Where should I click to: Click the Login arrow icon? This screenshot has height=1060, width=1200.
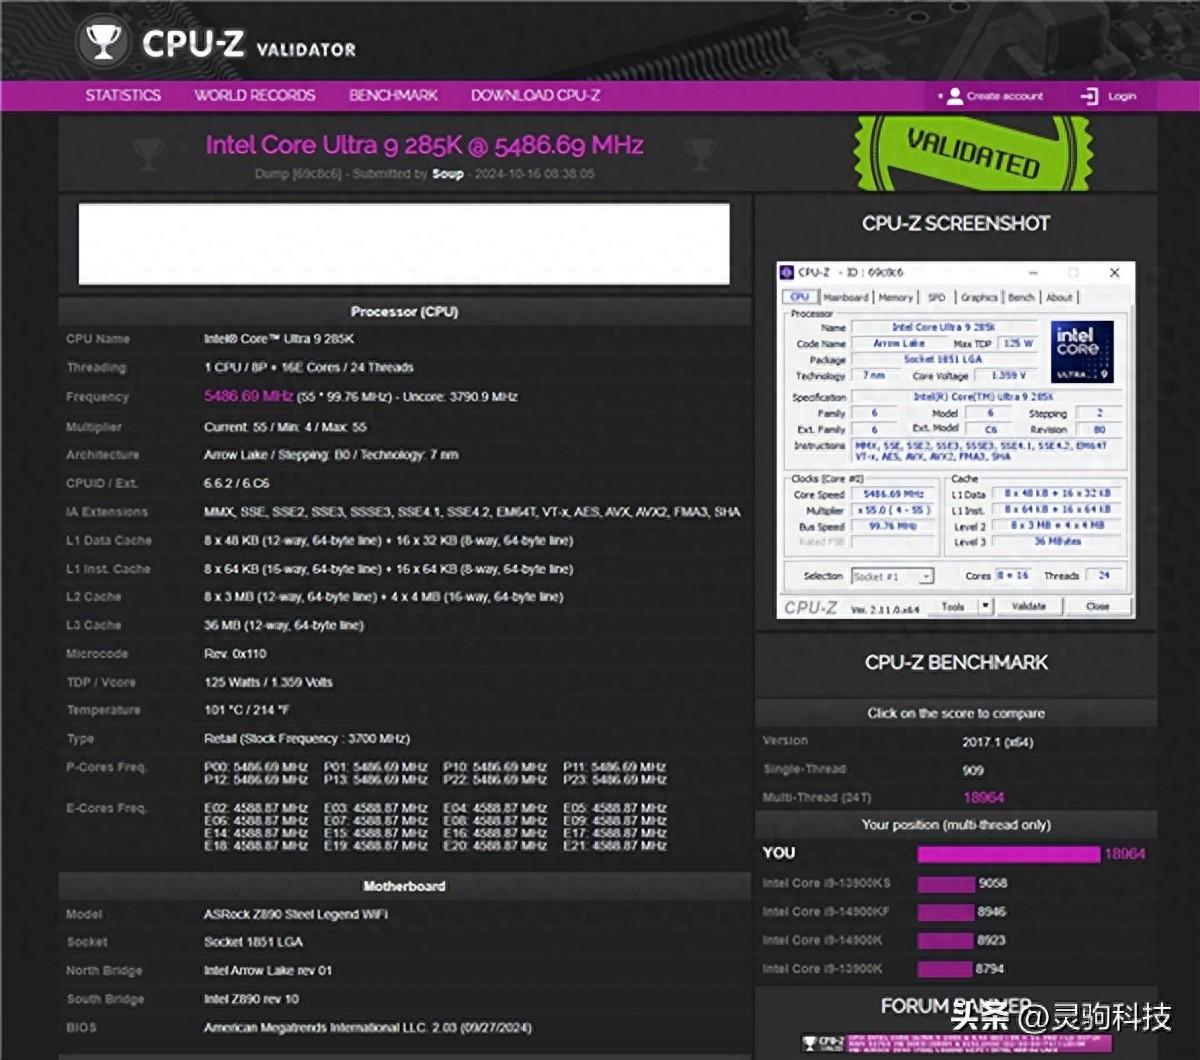click(1089, 96)
